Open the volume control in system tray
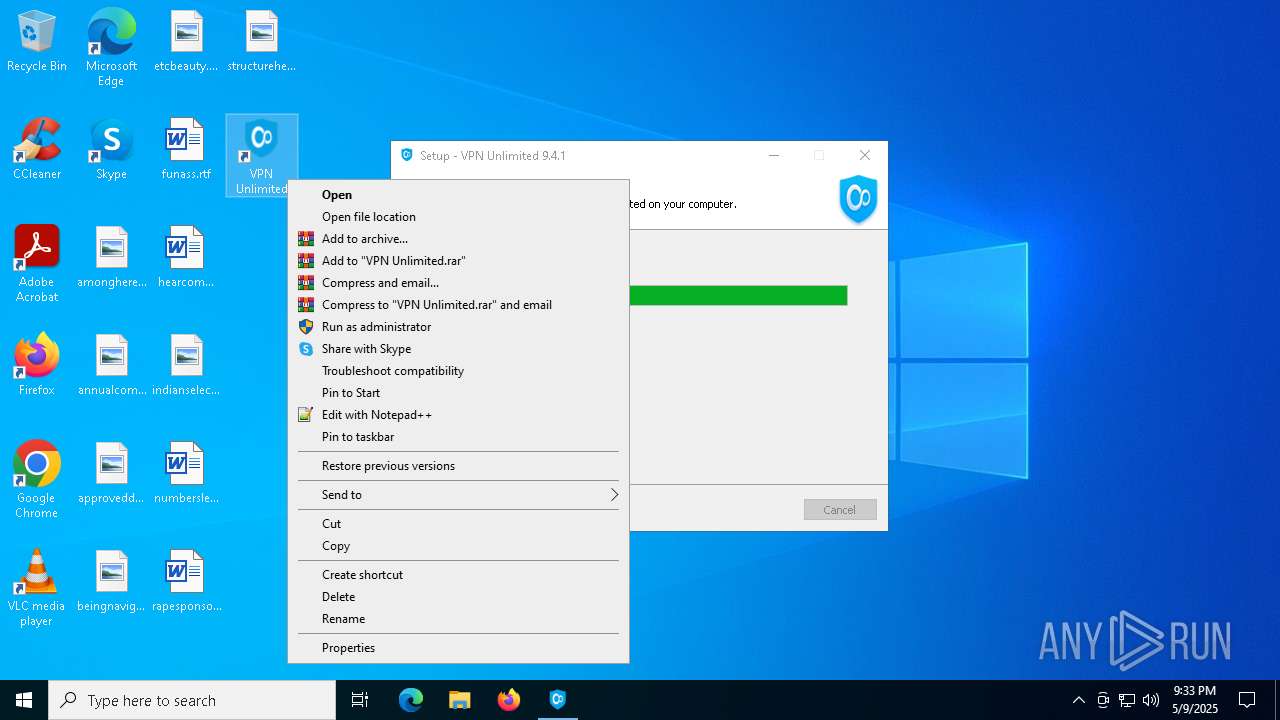The height and width of the screenshot is (720, 1280). 1151,700
